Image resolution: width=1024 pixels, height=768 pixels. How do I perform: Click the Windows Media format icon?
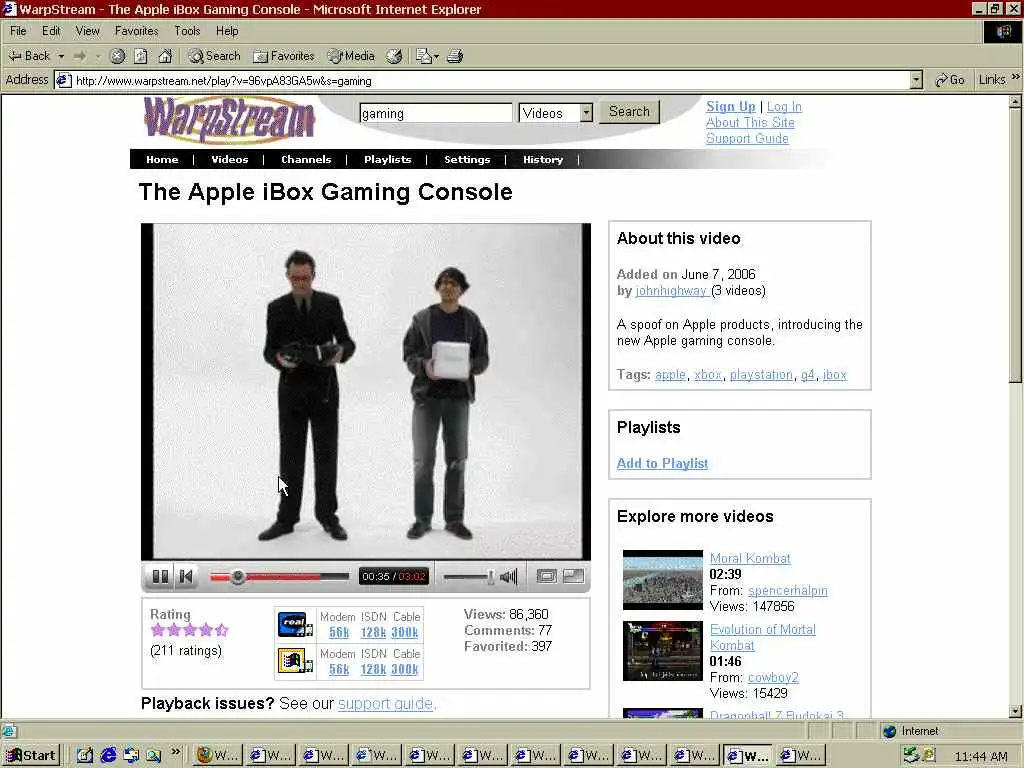coord(295,661)
